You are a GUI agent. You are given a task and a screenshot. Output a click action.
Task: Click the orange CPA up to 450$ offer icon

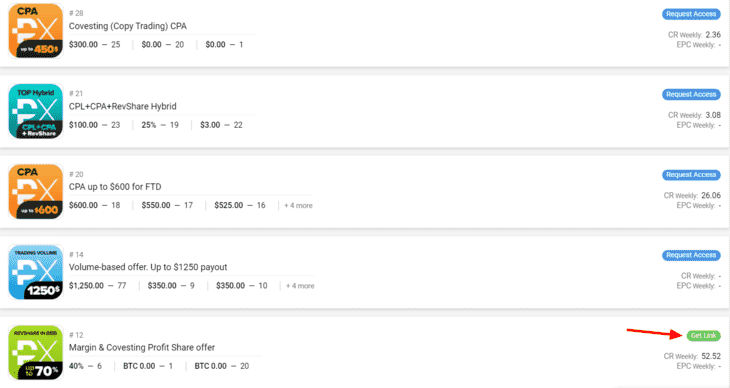tap(35, 31)
